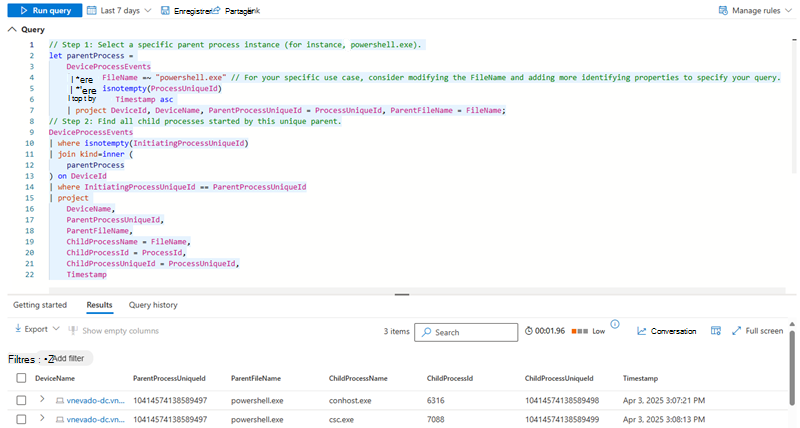Screen dimensions: 800x428
Task: Click timestamp Apr 3, 2025 3:07:21 PM
Action: pyautogui.click(x=664, y=400)
